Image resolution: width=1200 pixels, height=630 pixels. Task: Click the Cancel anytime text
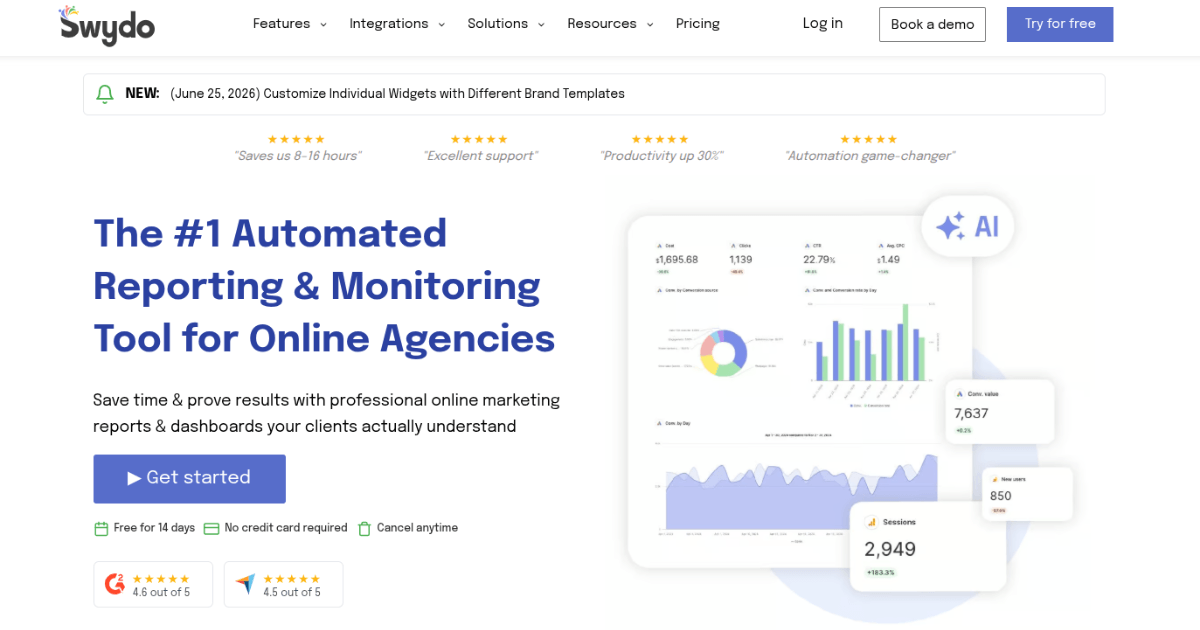point(417,528)
